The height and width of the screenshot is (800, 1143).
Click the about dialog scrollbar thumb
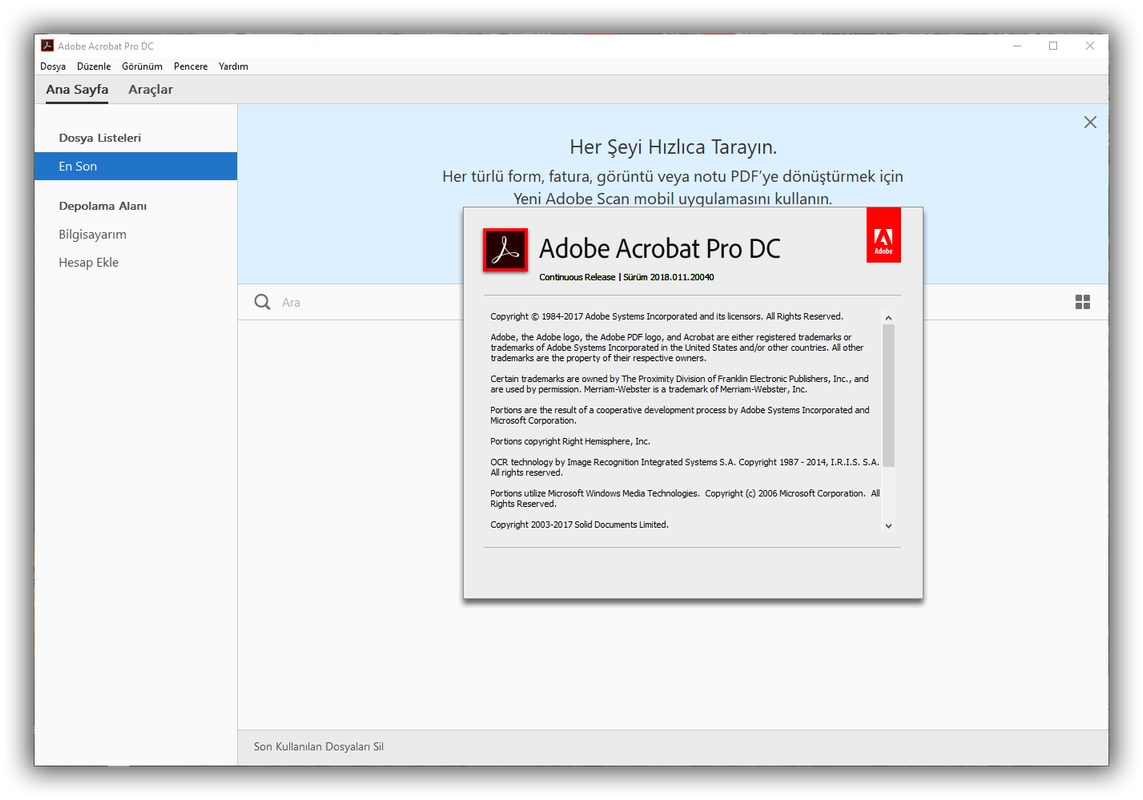click(x=889, y=395)
